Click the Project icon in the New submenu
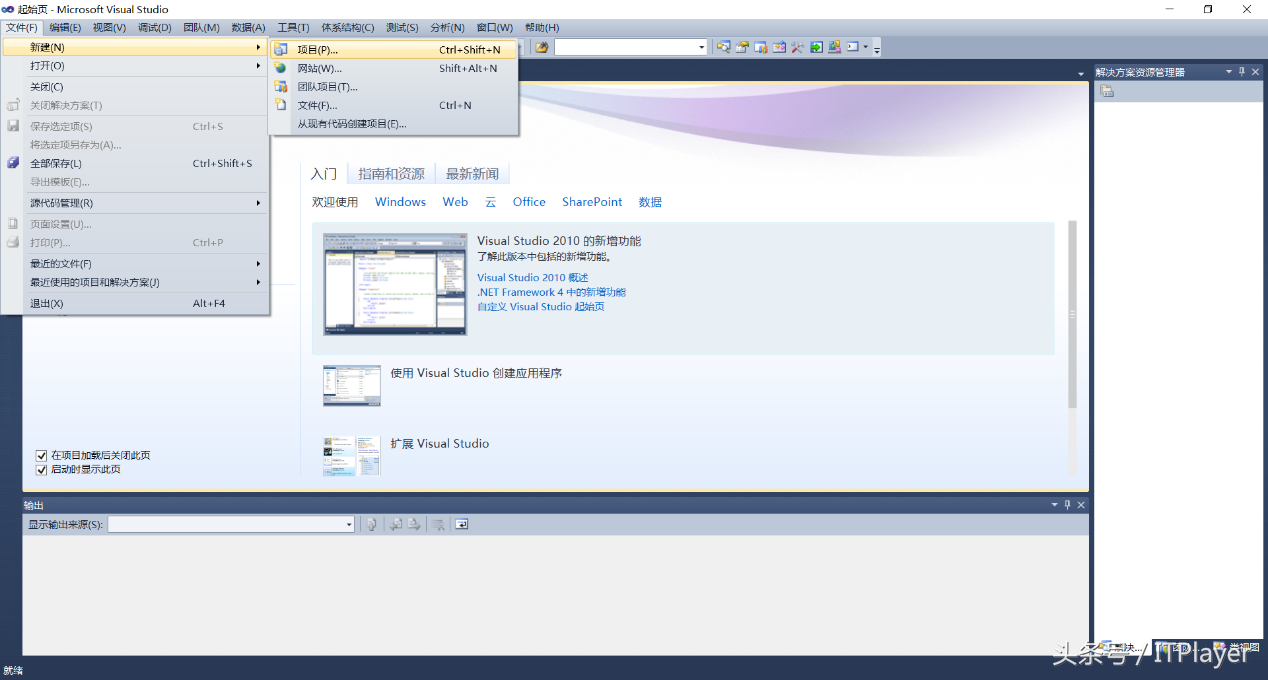The image size is (1268, 680). (281, 49)
